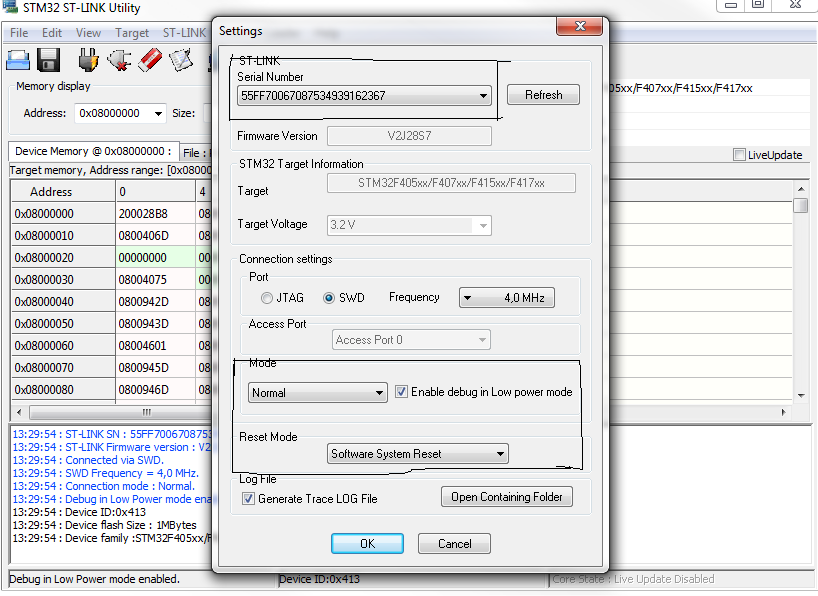
Task: Open the Target menu
Action: point(132,32)
